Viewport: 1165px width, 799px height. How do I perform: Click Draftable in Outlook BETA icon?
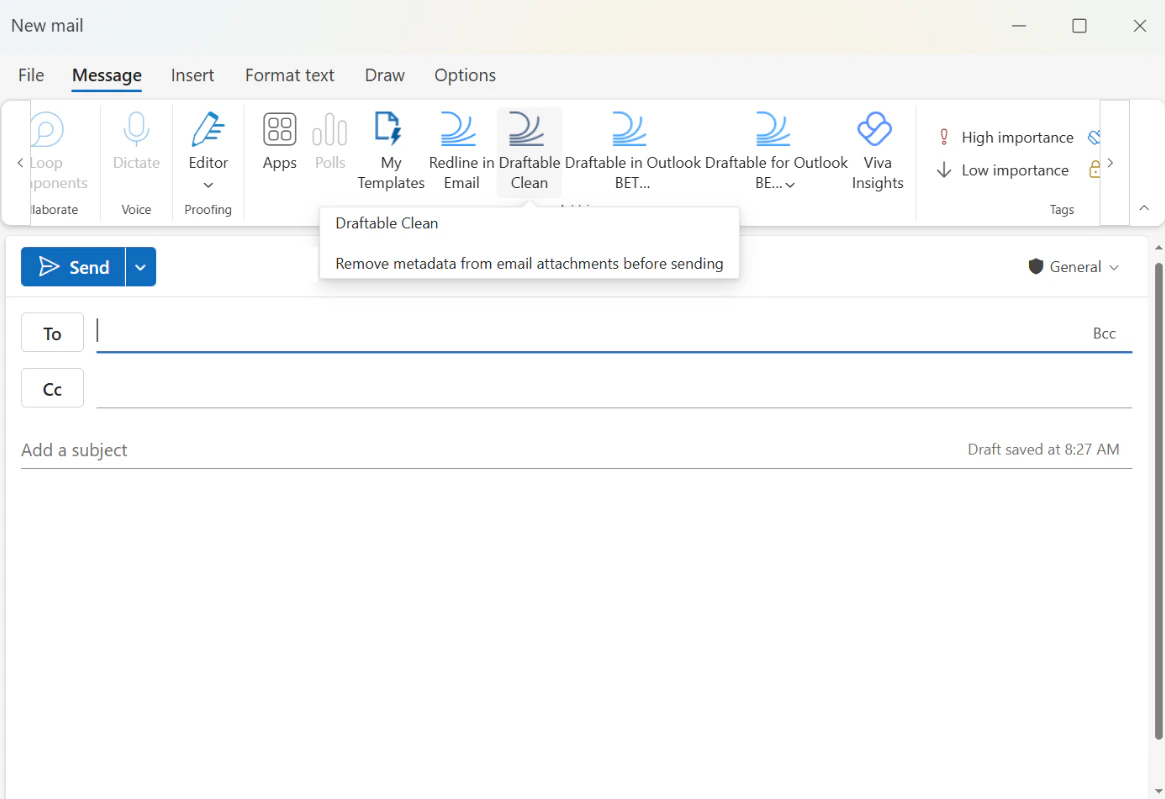tap(632, 150)
